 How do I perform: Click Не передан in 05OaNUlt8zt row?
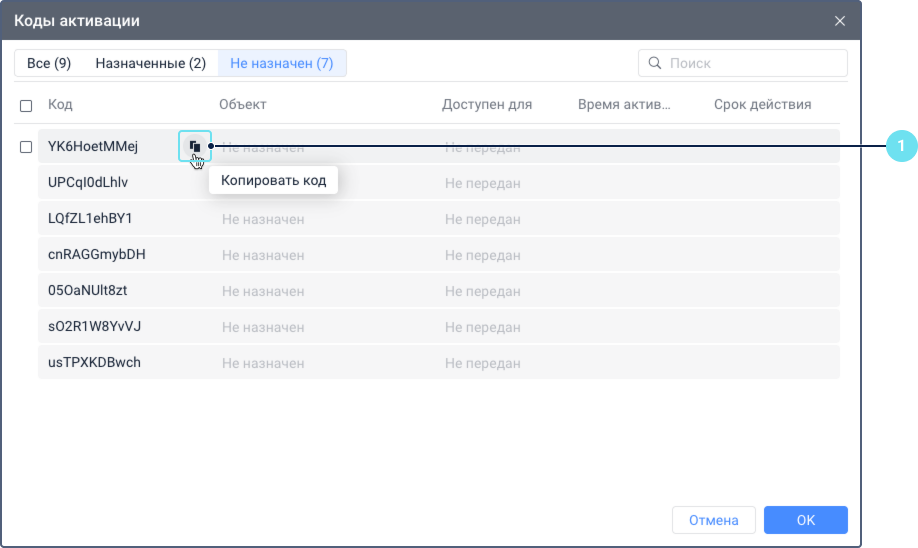[482, 292]
